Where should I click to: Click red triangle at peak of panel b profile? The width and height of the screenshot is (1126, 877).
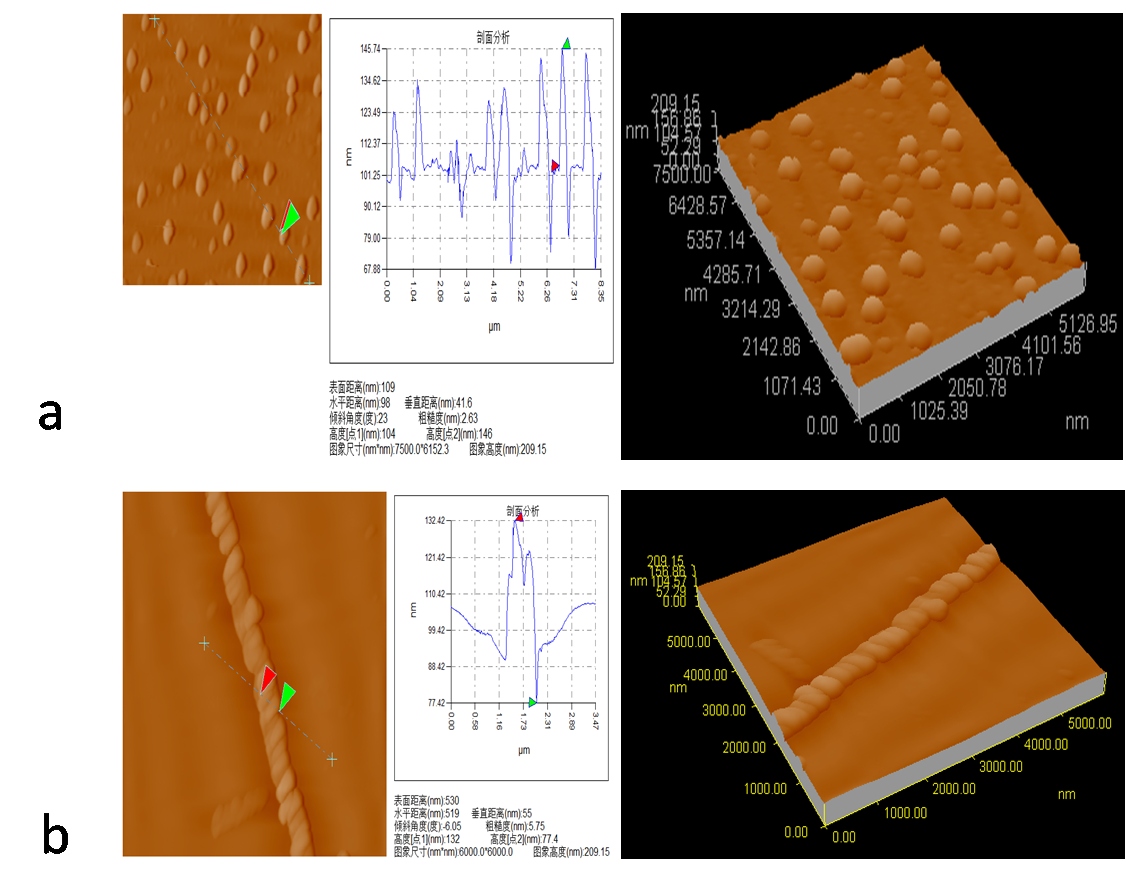tap(519, 517)
